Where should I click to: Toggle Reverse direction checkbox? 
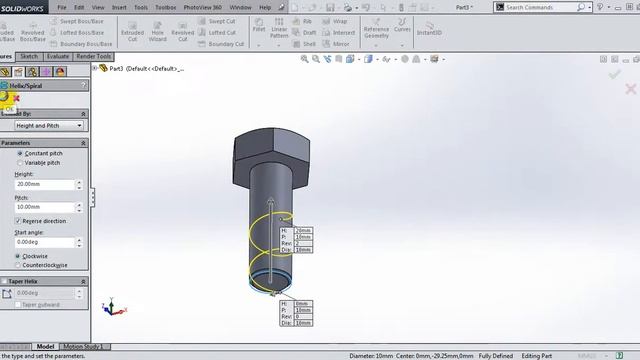pos(18,221)
